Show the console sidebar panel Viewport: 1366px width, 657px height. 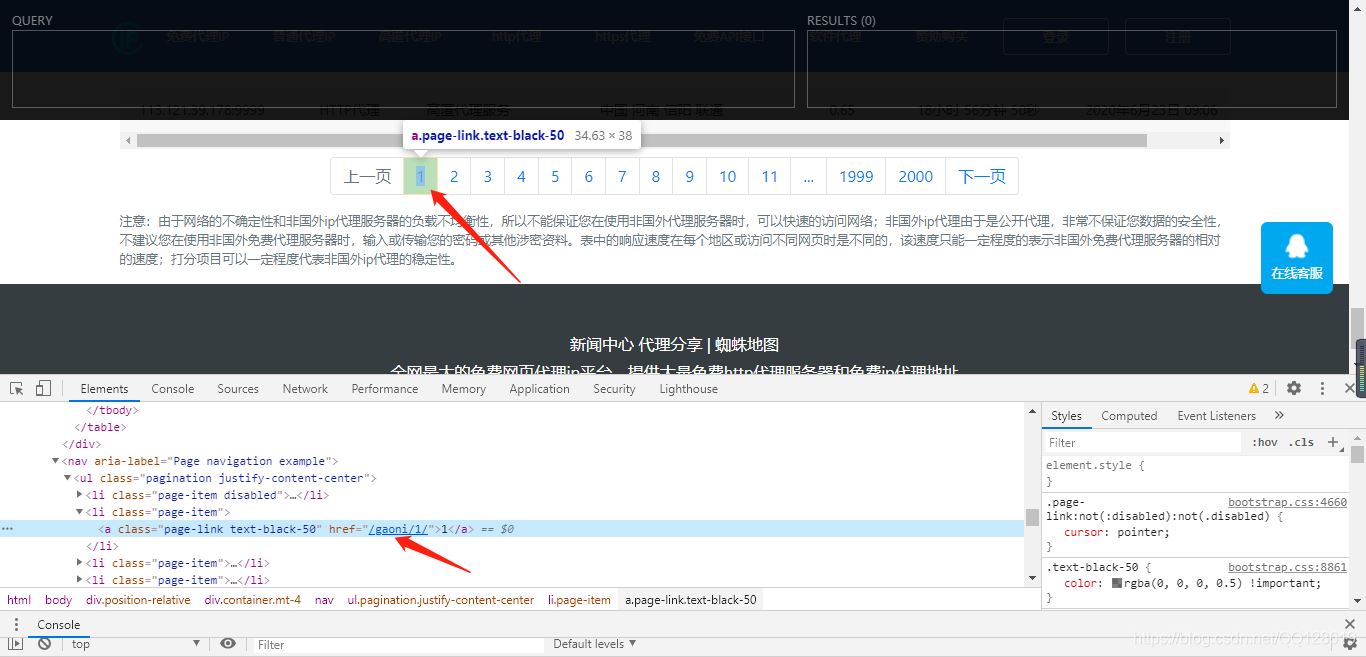tap(15, 644)
